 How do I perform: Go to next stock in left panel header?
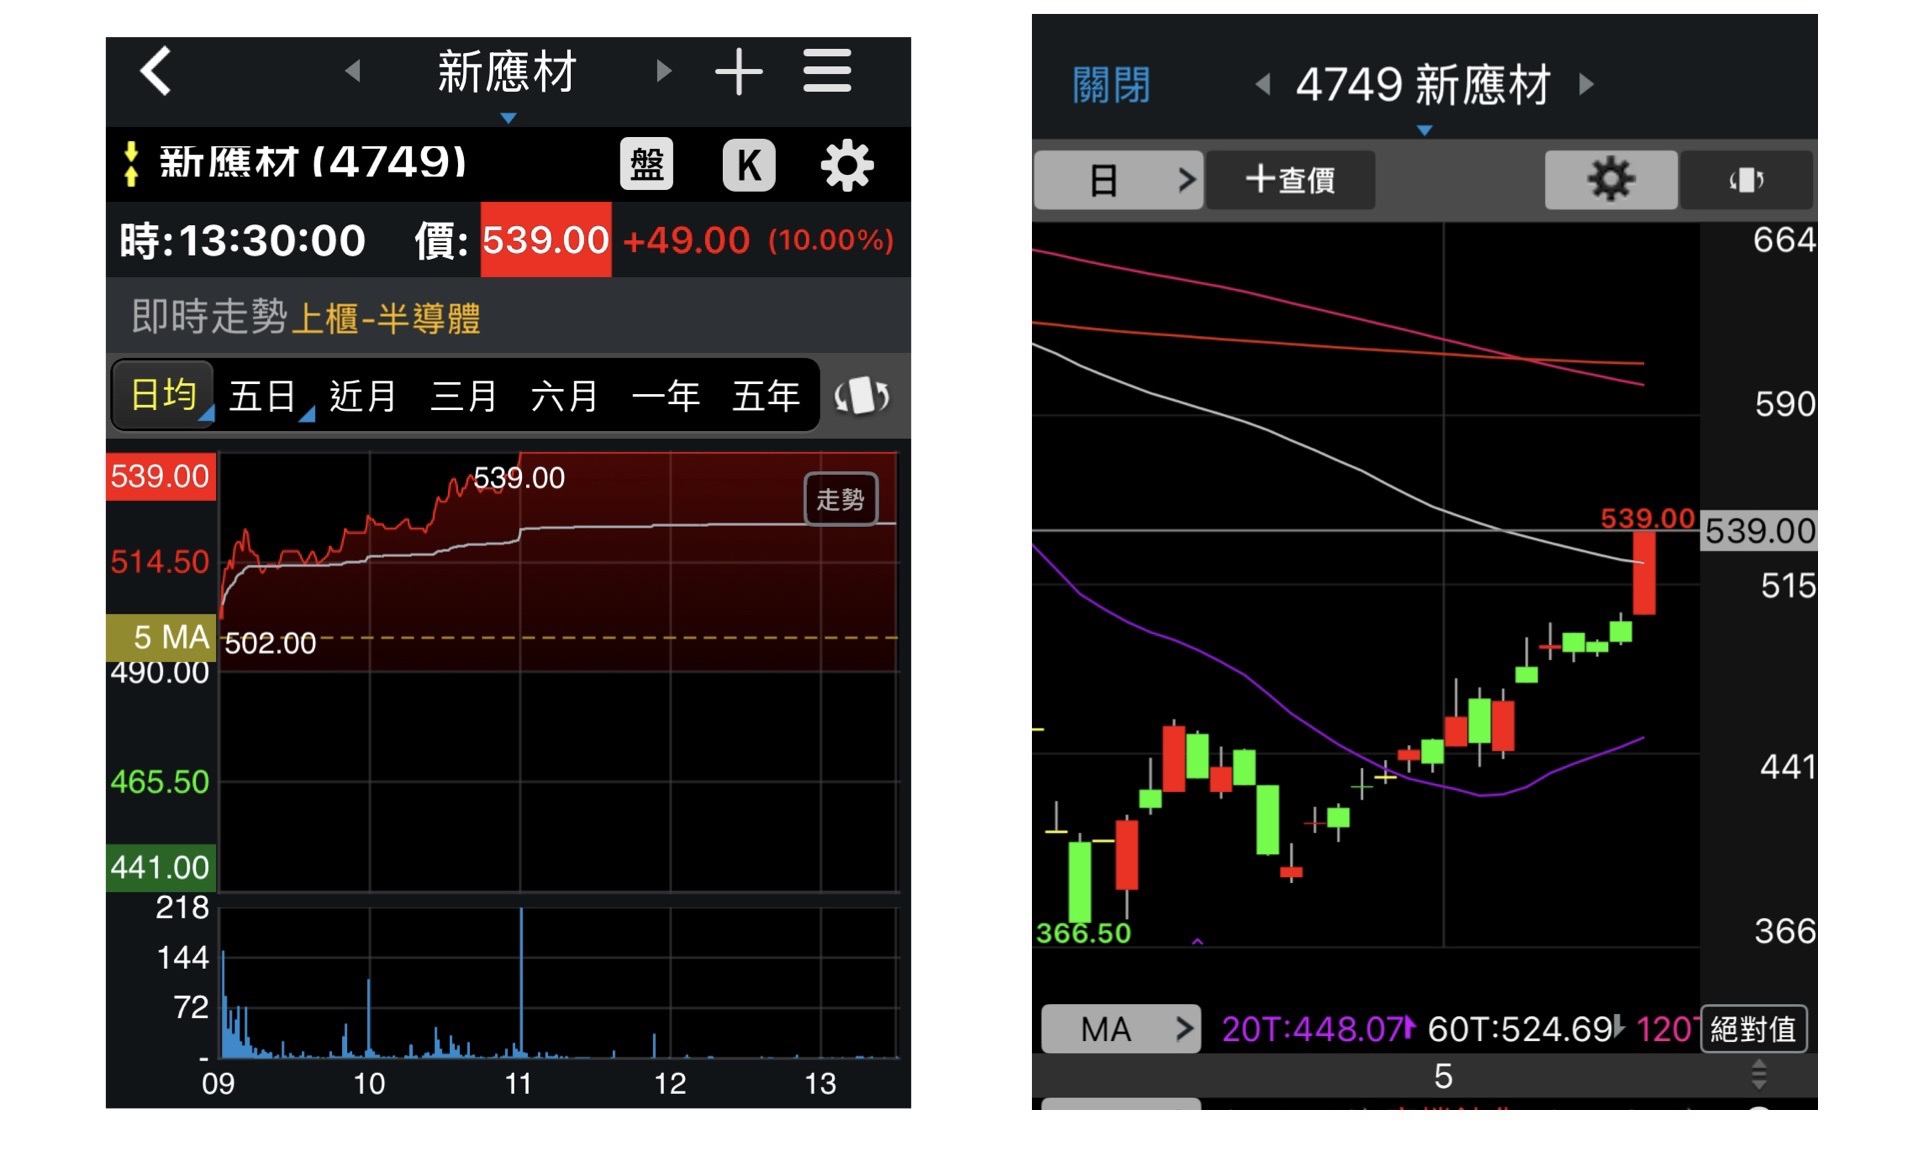point(663,71)
